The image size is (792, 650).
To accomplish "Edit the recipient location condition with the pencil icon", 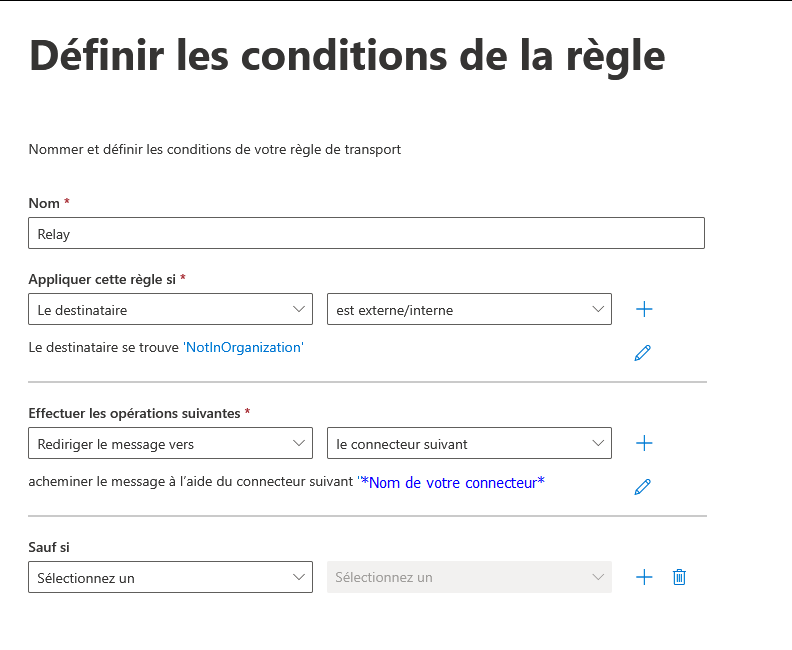I will click(x=642, y=353).
